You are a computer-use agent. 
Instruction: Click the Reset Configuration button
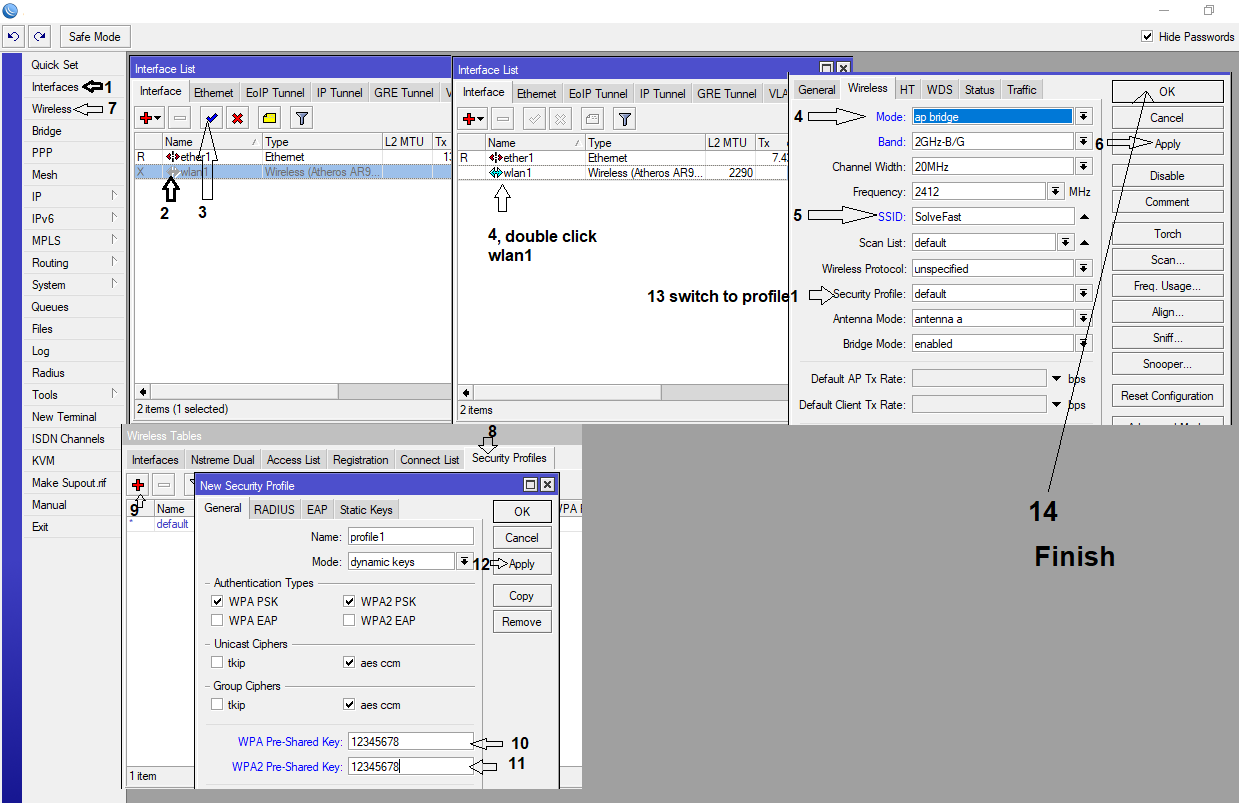pyautogui.click(x=1167, y=396)
